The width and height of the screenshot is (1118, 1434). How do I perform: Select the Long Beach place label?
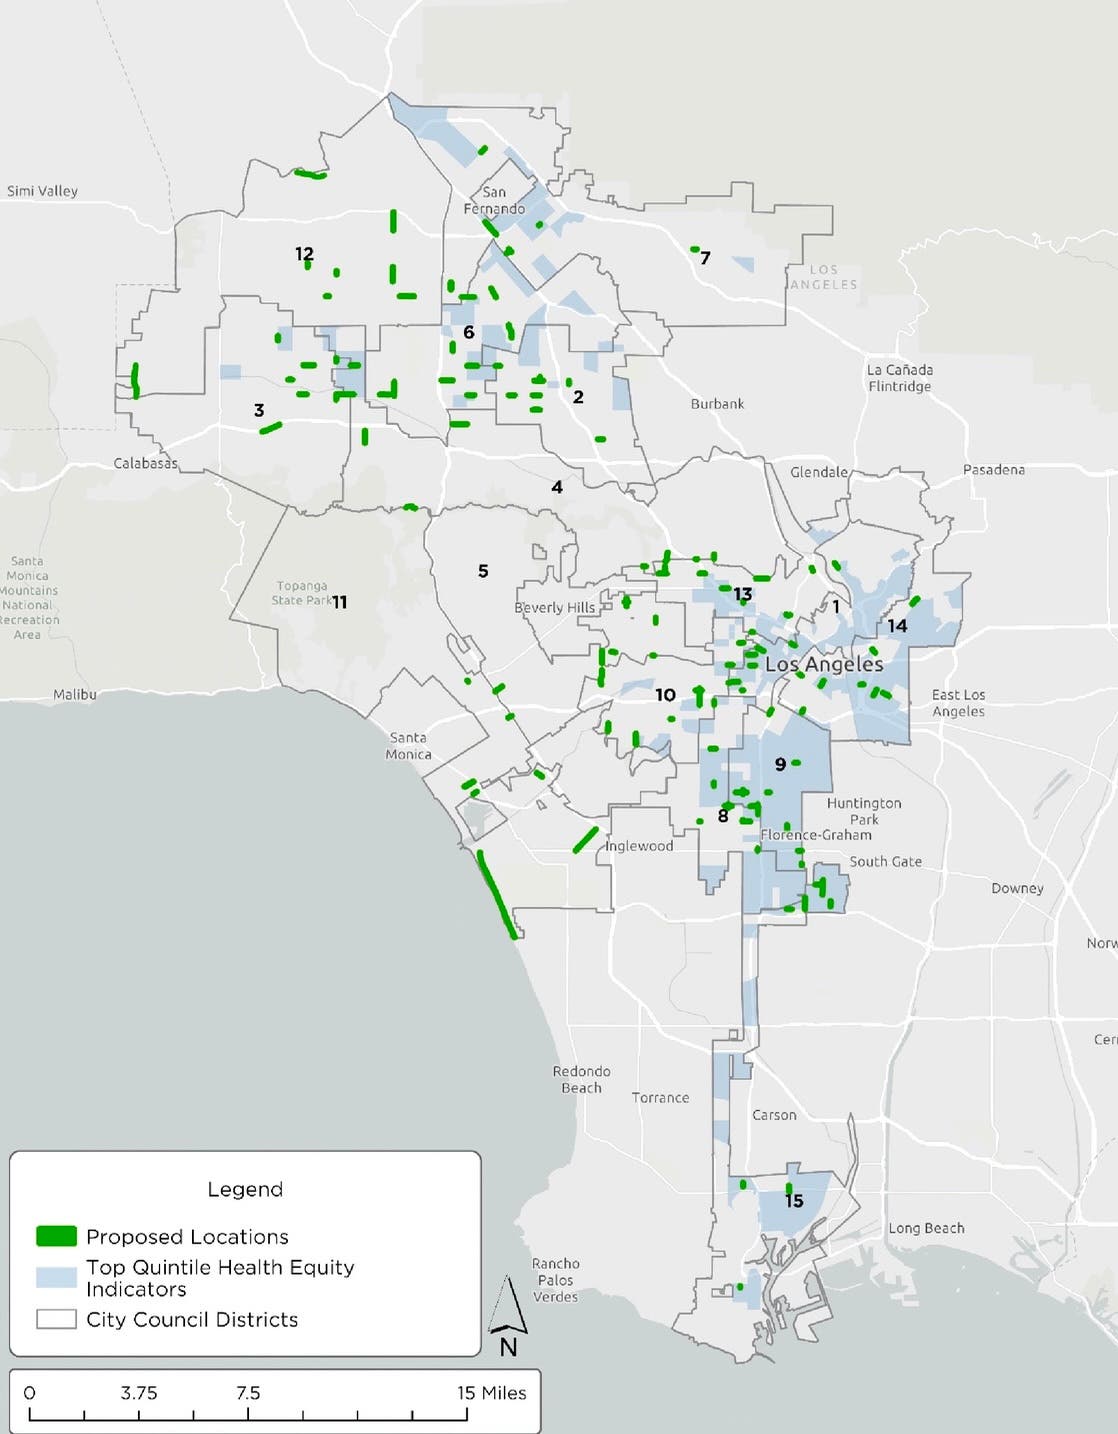tap(926, 1228)
